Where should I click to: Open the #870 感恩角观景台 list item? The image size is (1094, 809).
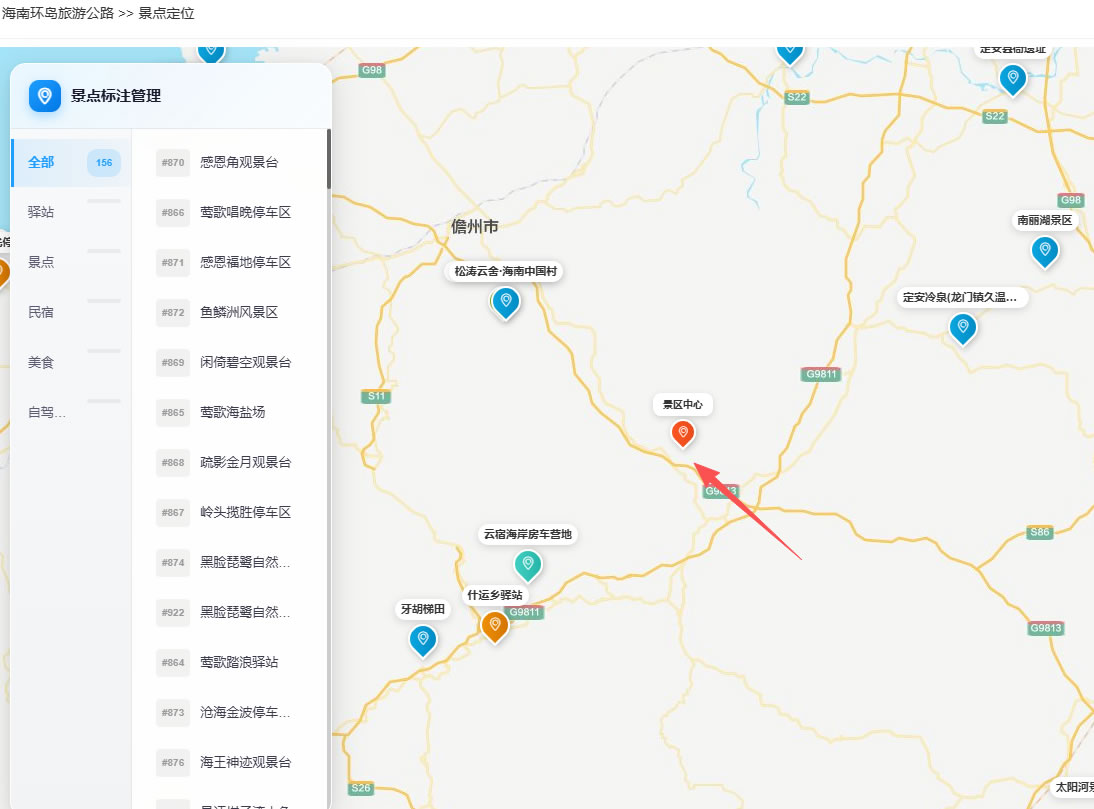click(230, 162)
